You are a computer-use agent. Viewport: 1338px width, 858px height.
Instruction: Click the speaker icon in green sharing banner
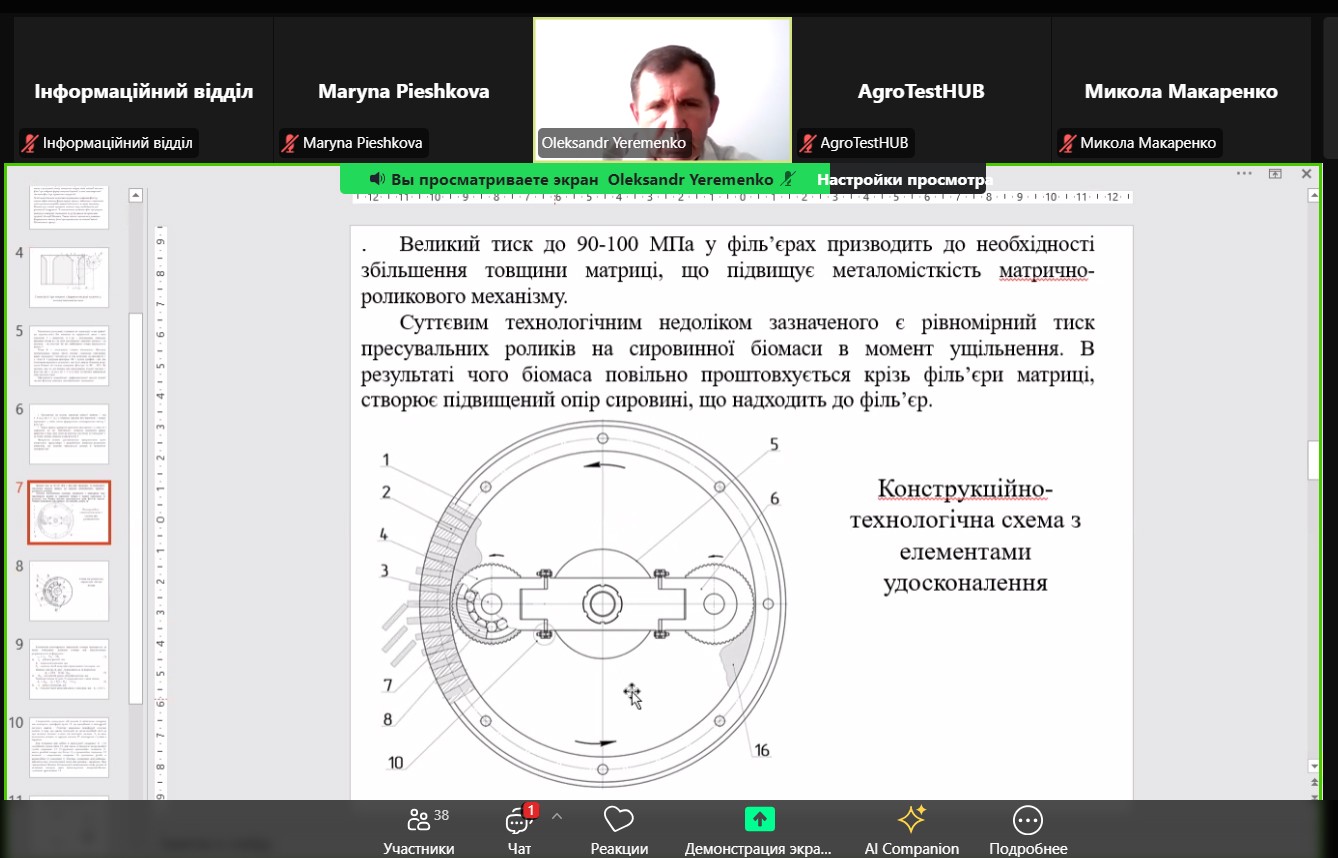pyautogui.click(x=377, y=179)
